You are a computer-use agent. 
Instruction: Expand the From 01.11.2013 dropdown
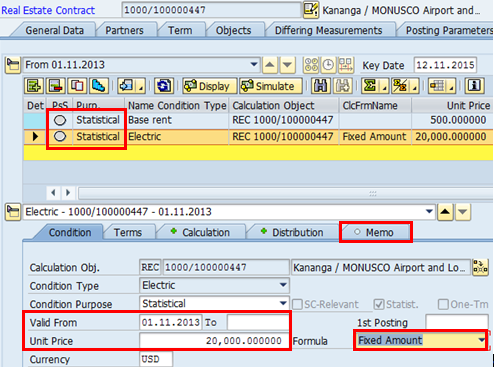pos(254,64)
